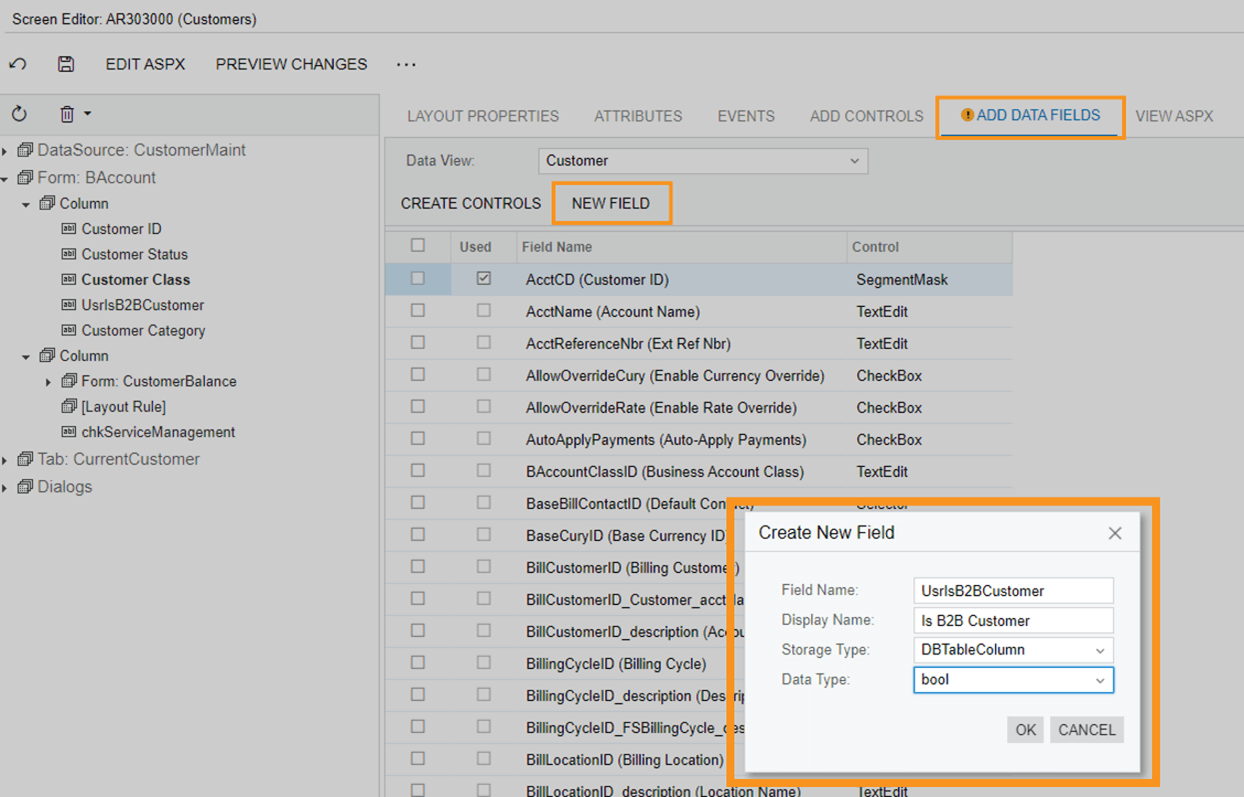Check the row checkbox for AcctCD (Customer ID)

418,279
